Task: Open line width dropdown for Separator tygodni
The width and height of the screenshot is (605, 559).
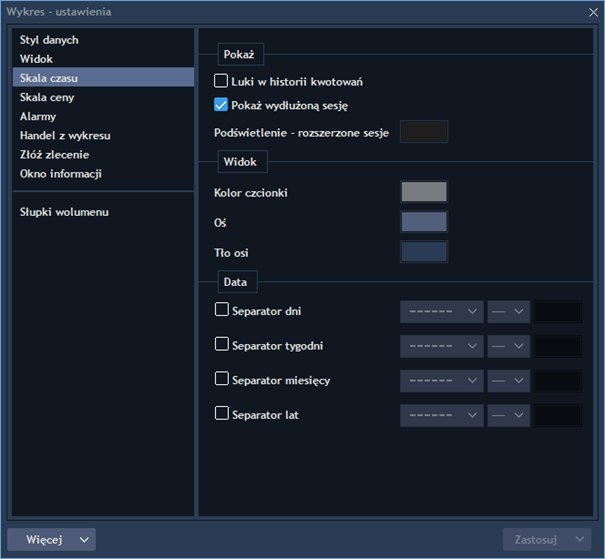Action: click(x=509, y=346)
